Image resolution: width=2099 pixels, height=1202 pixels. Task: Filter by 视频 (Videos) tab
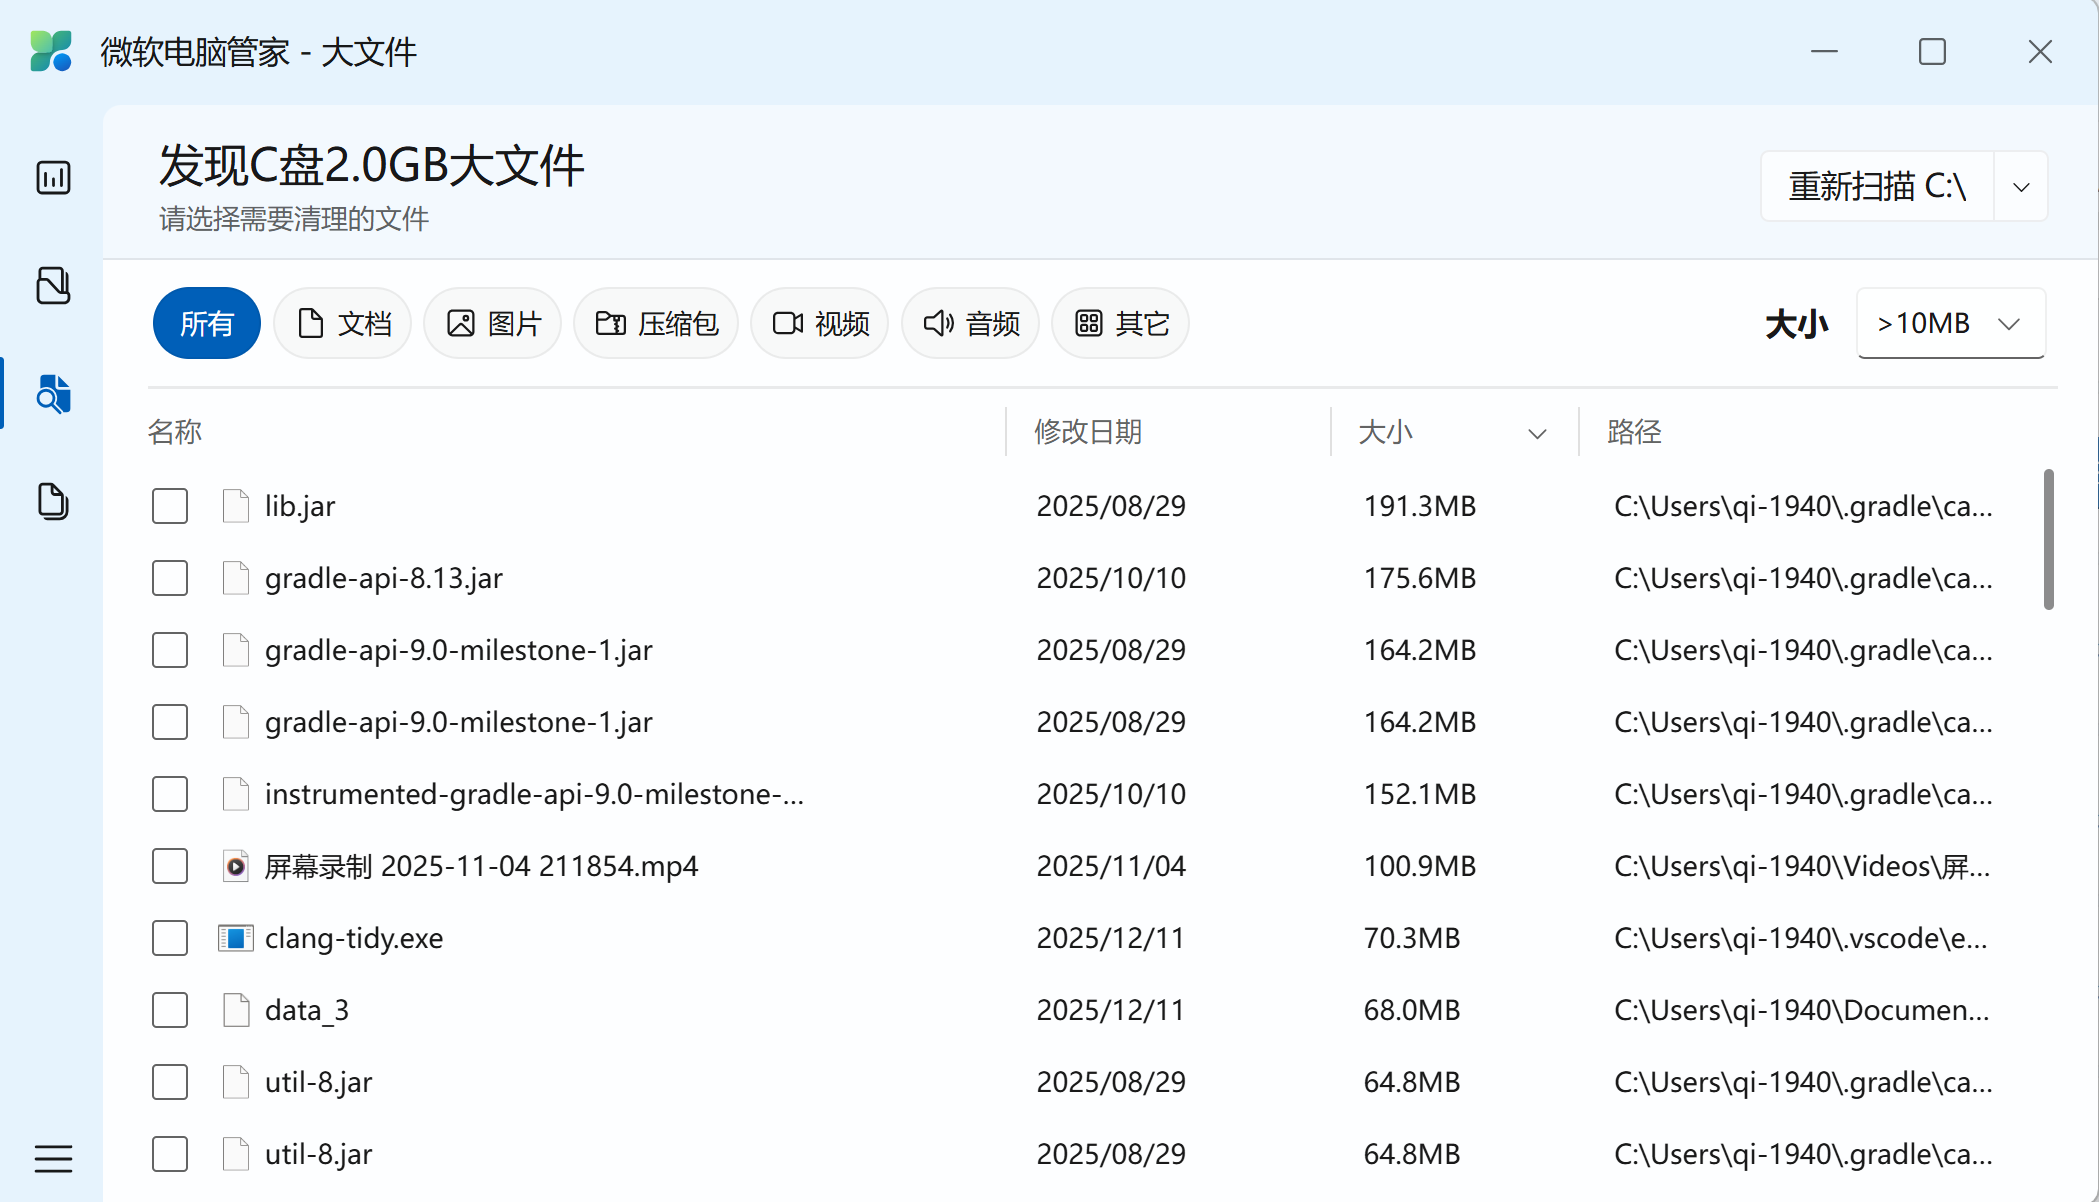[x=820, y=324]
